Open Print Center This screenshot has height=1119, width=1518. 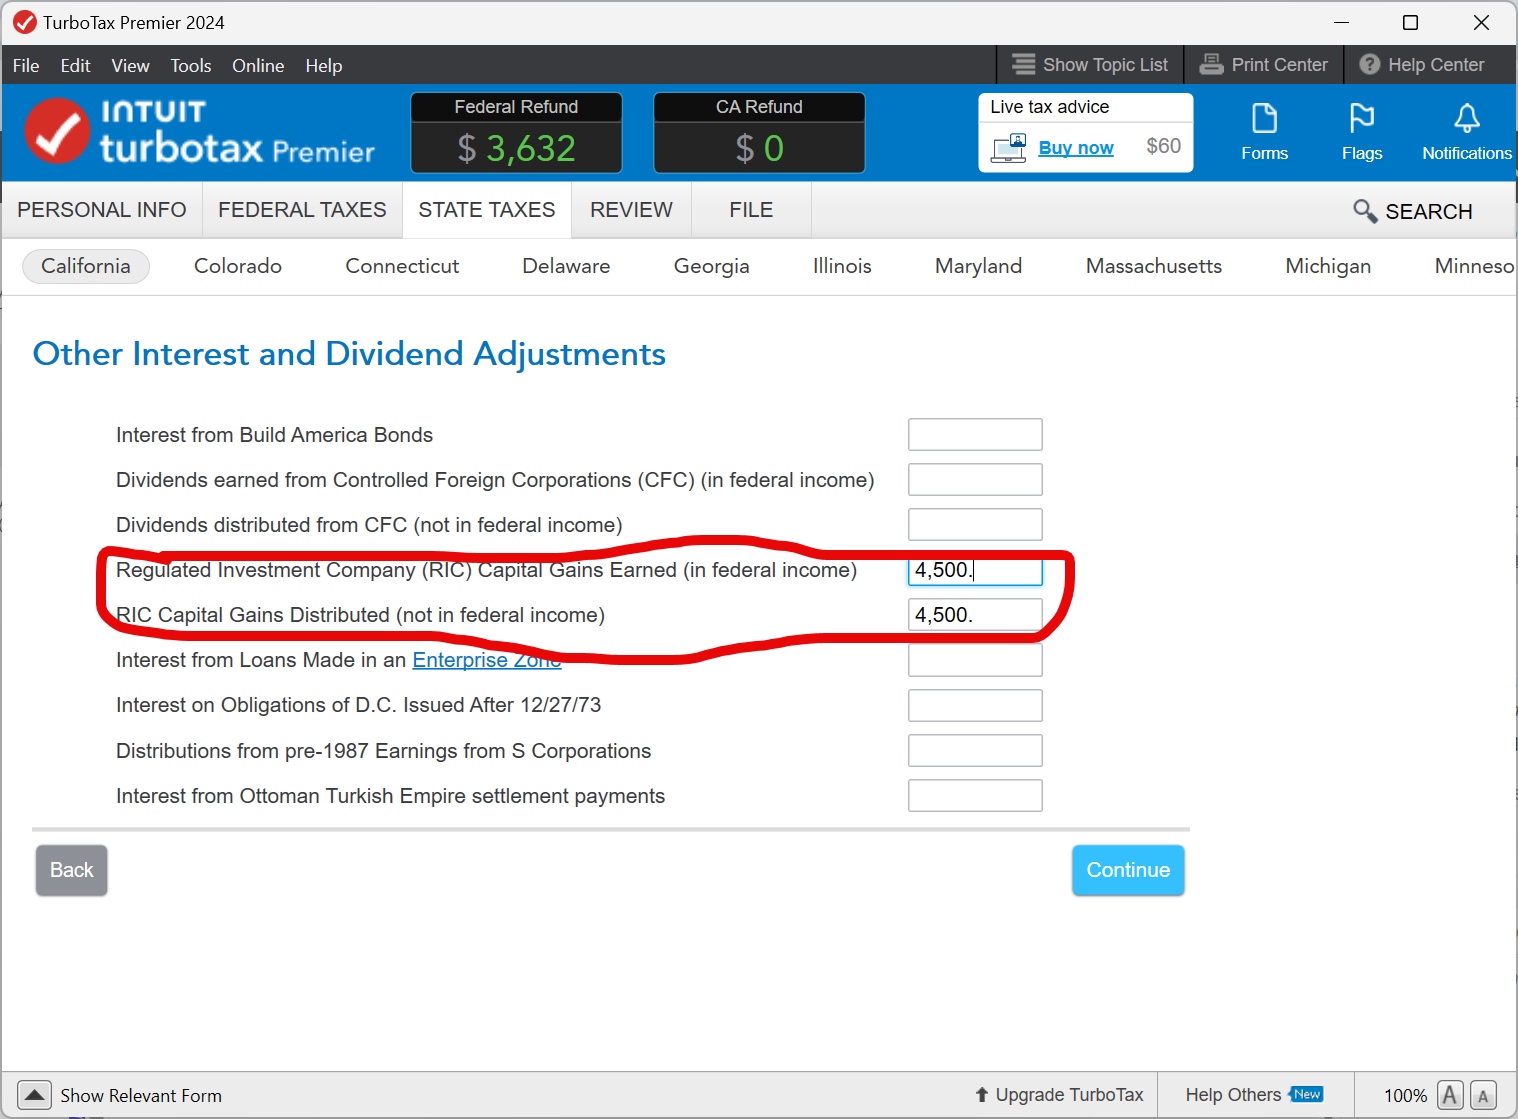click(1264, 64)
